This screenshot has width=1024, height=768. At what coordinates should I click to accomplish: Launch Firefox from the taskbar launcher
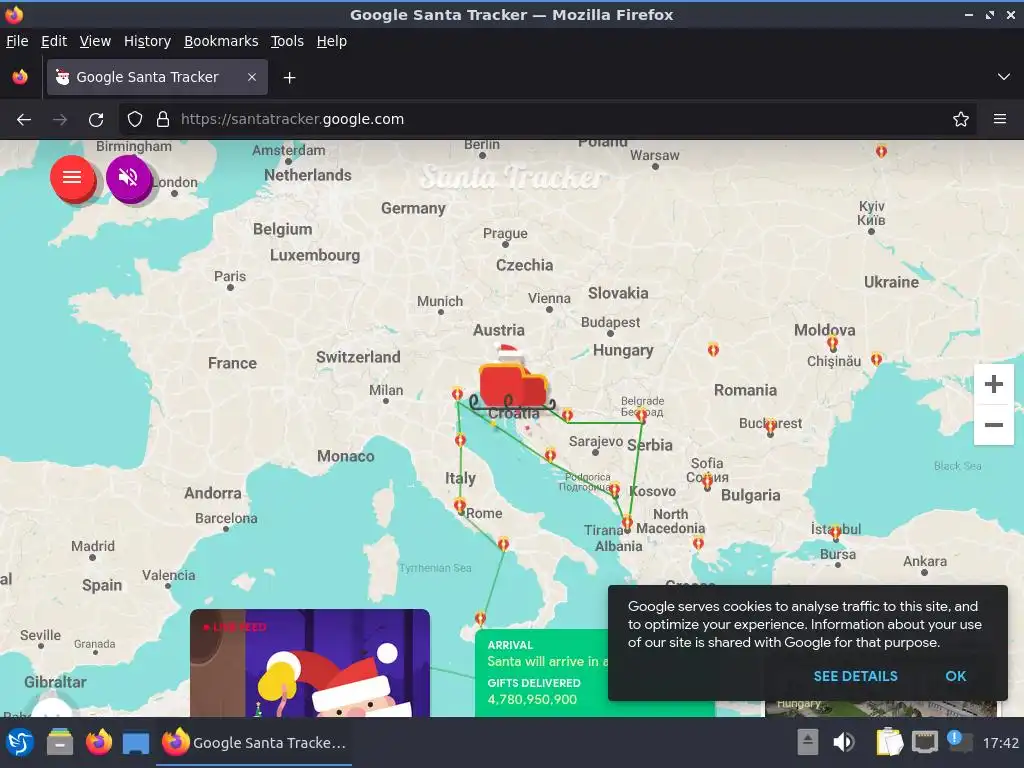pos(99,743)
